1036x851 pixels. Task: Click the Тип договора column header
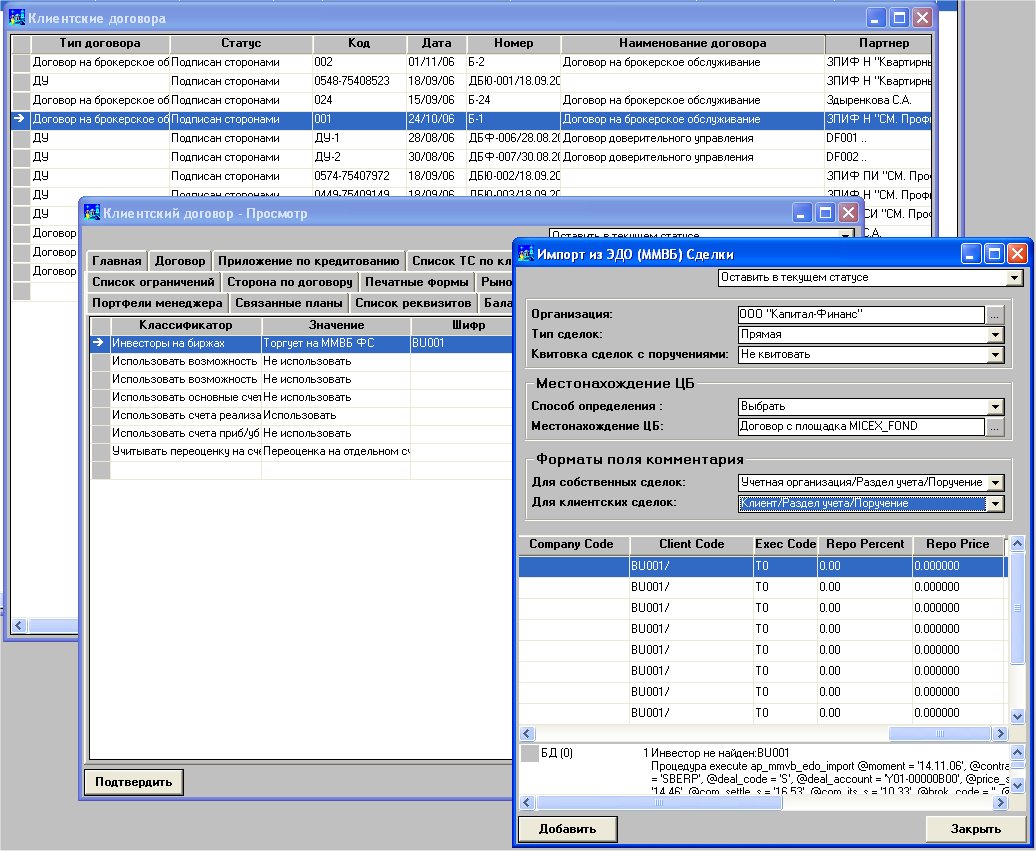click(100, 44)
